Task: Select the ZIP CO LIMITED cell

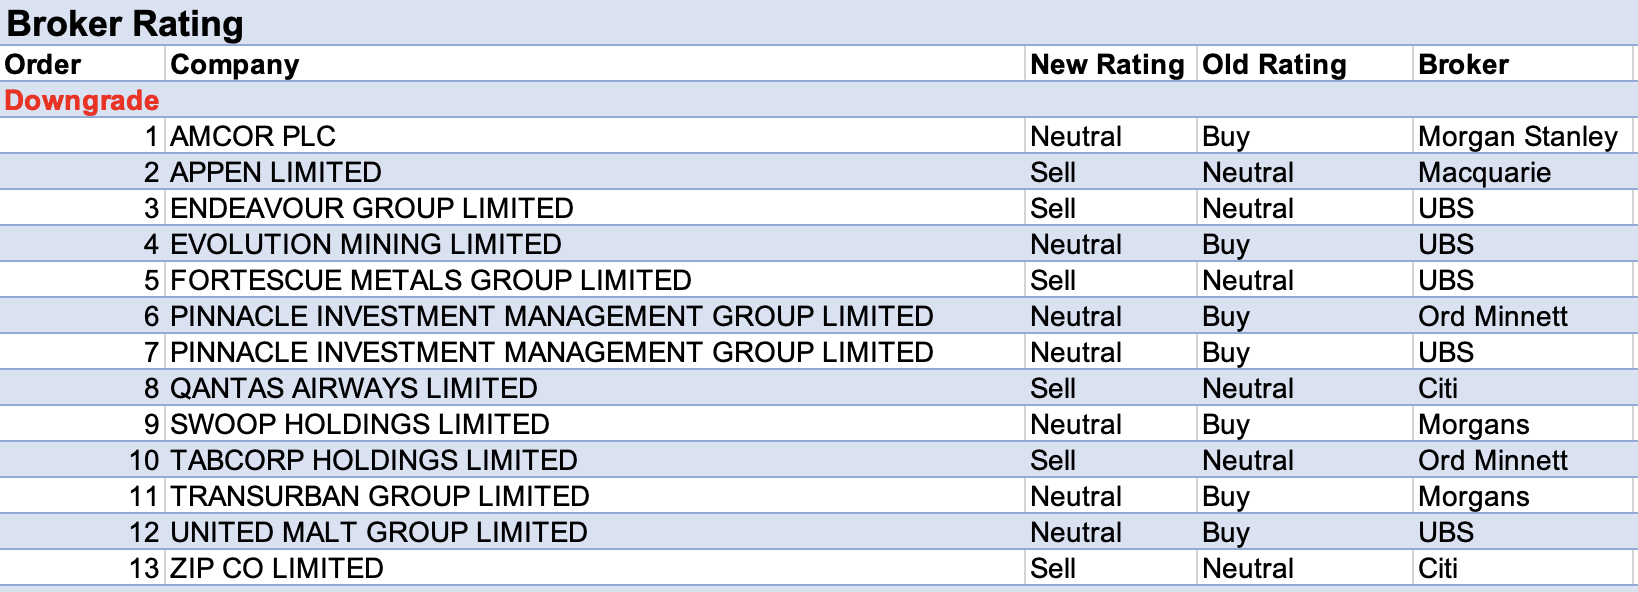Action: point(277,568)
